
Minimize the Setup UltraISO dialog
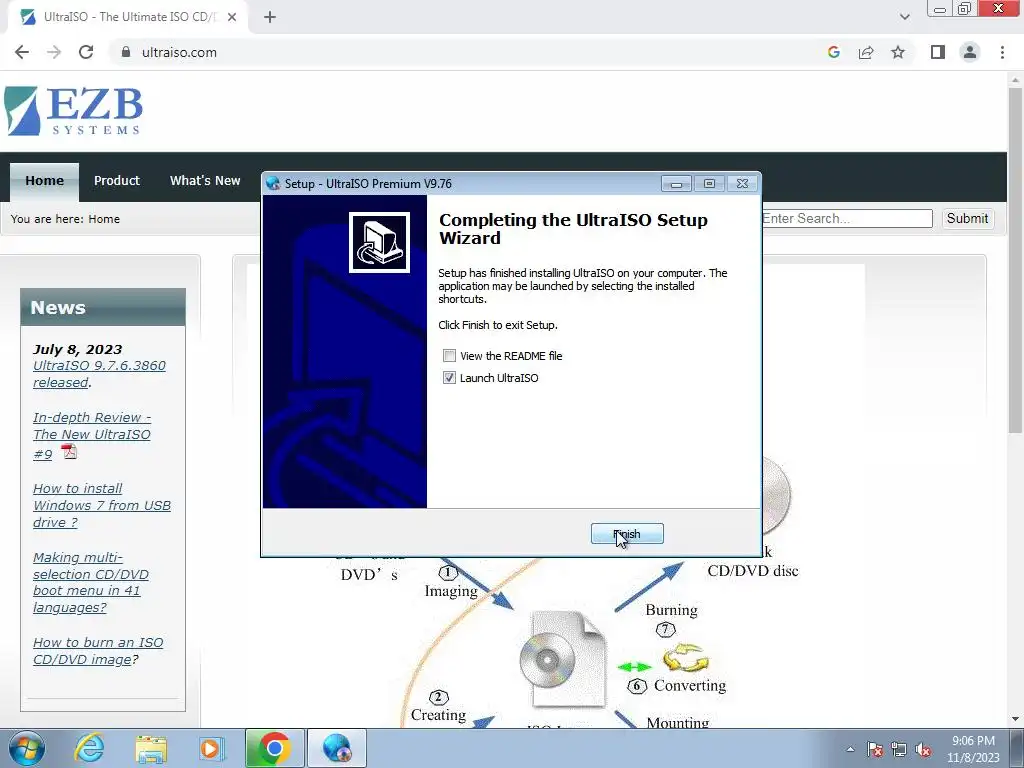677,184
